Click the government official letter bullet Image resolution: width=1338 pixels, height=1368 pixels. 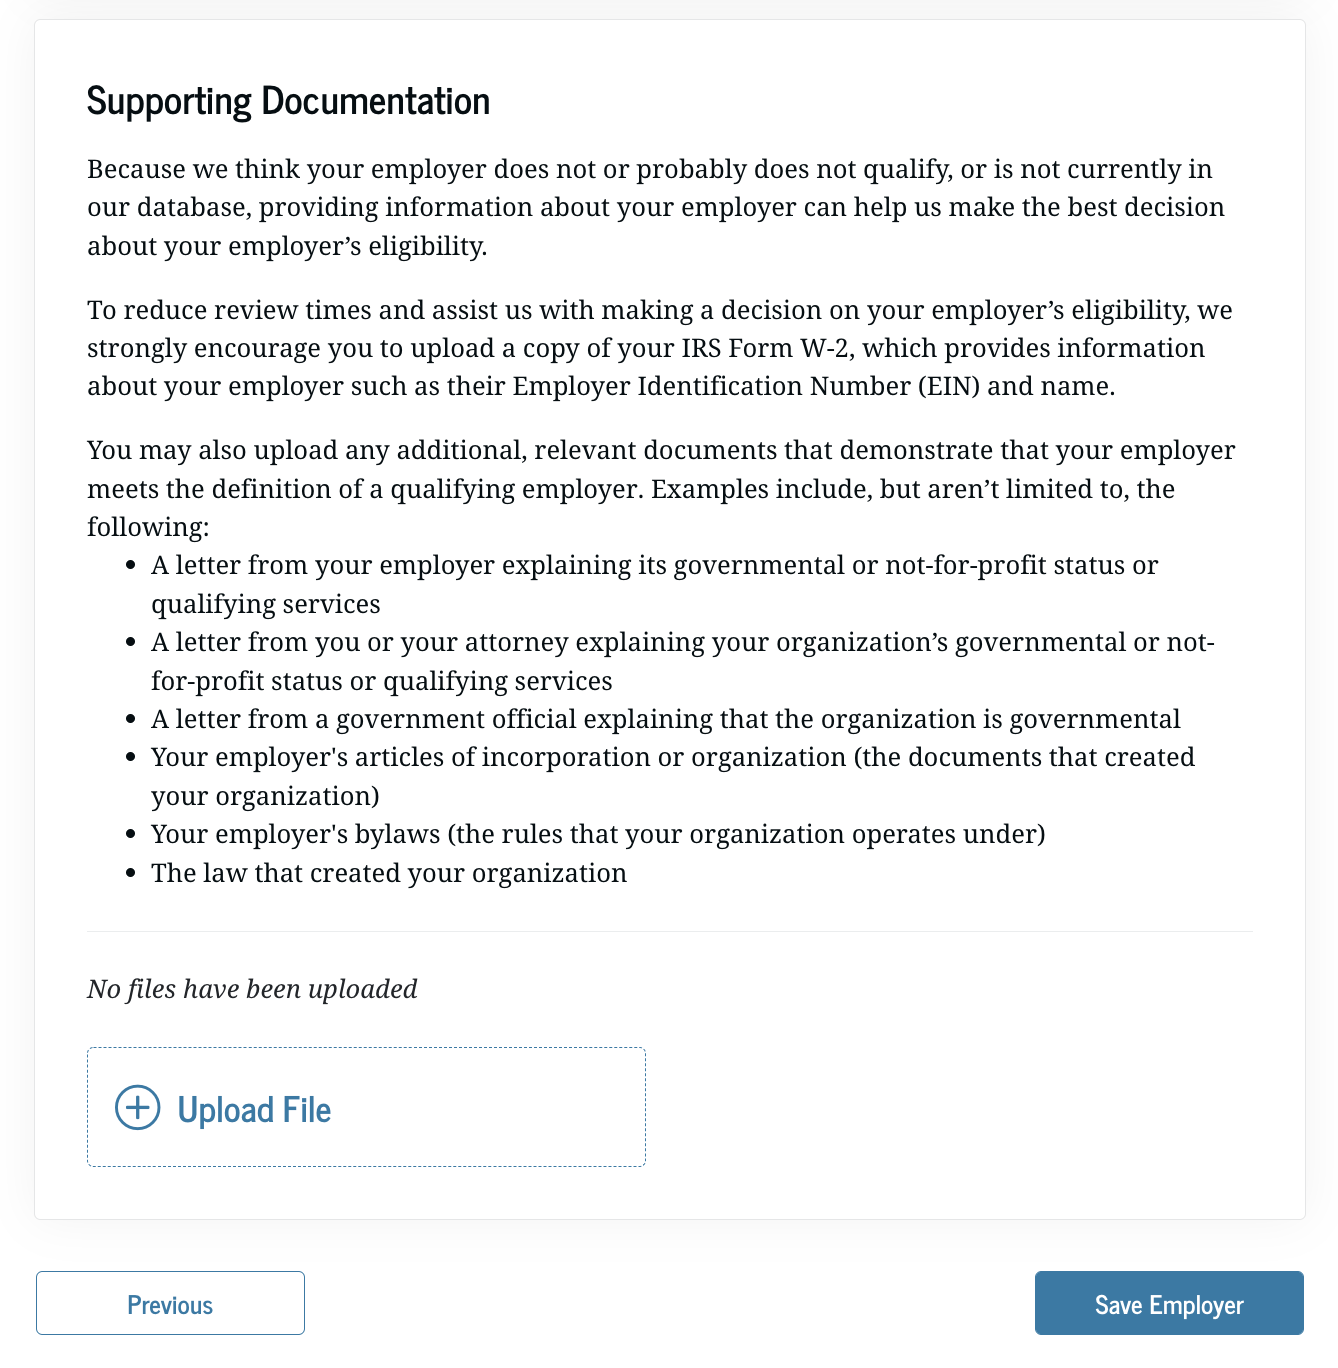(x=665, y=719)
